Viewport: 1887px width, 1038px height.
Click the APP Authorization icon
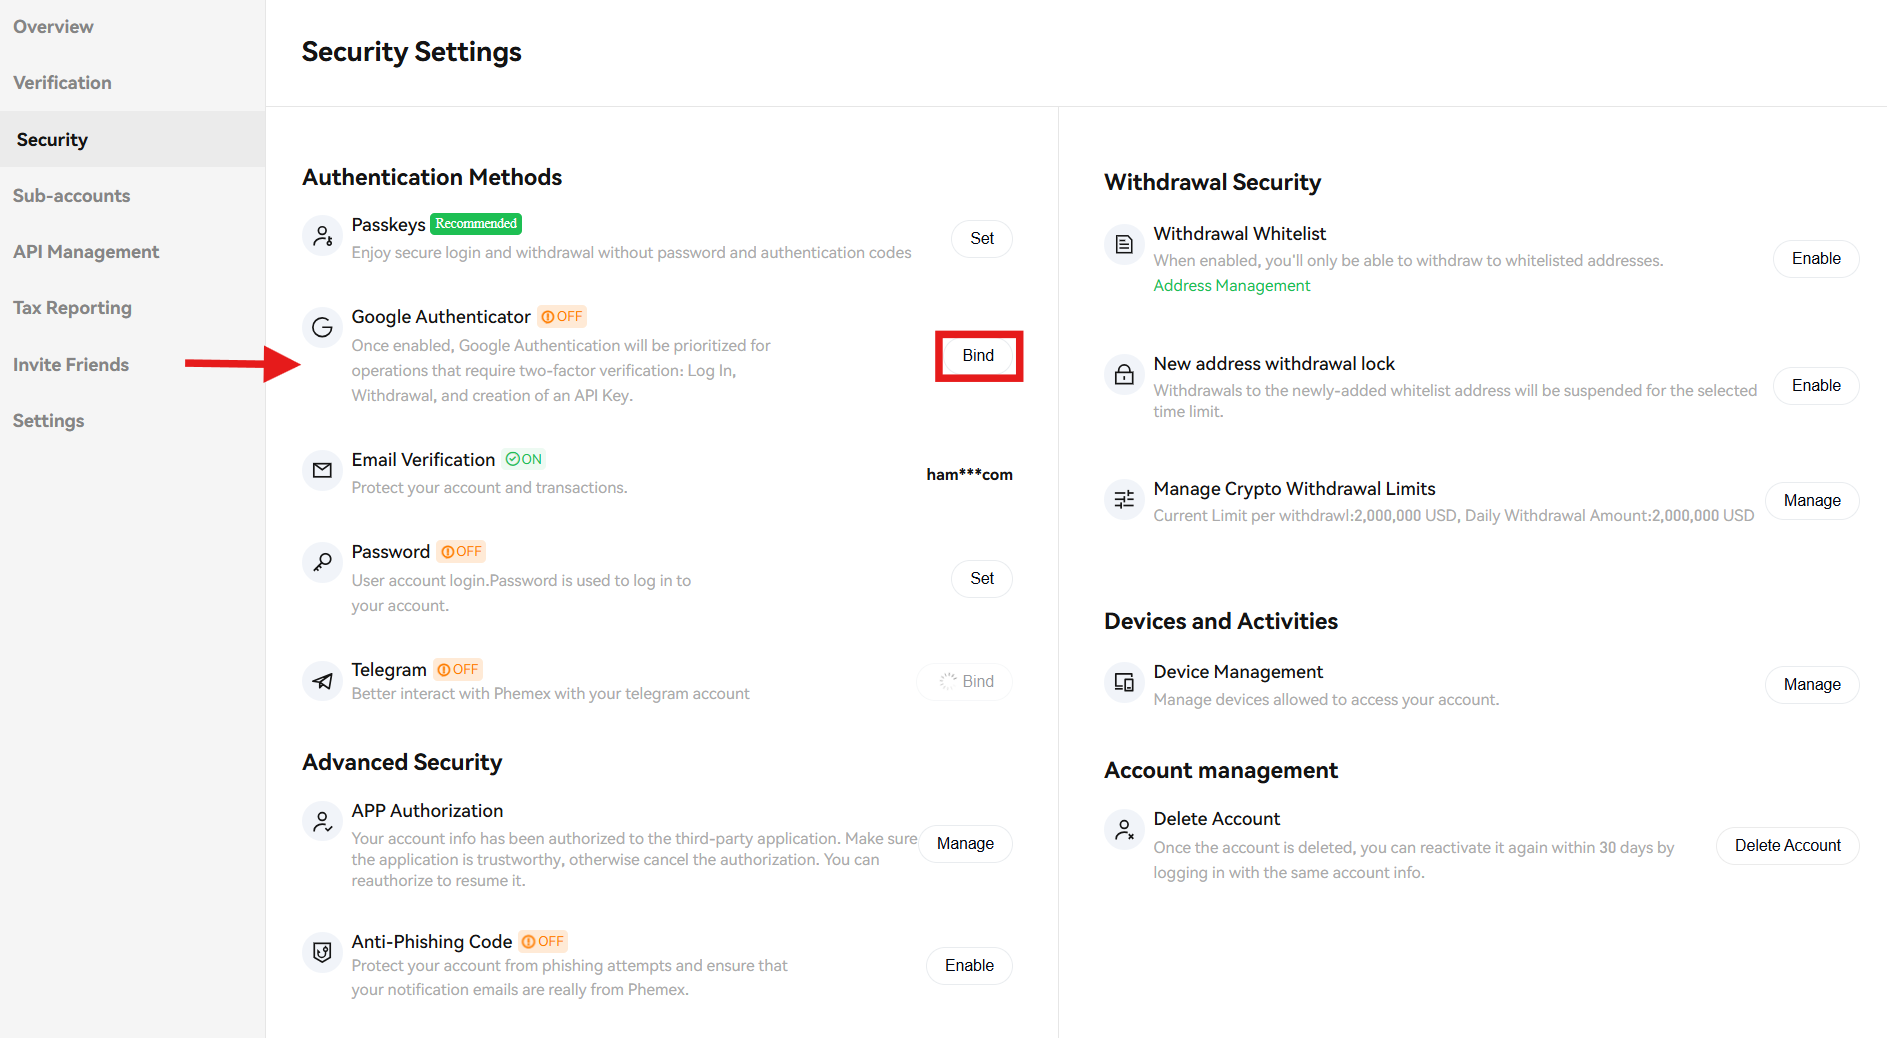pos(322,821)
